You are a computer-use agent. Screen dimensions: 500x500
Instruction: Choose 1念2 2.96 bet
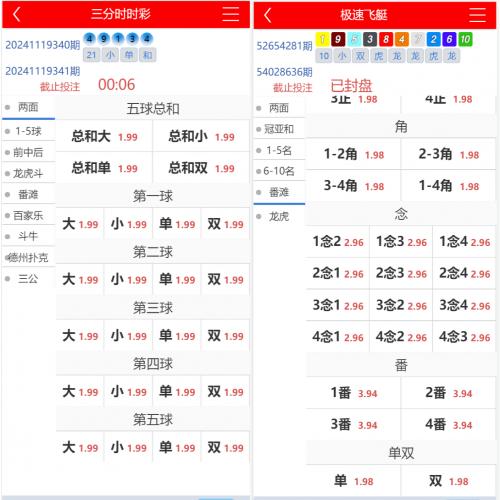click(x=337, y=241)
